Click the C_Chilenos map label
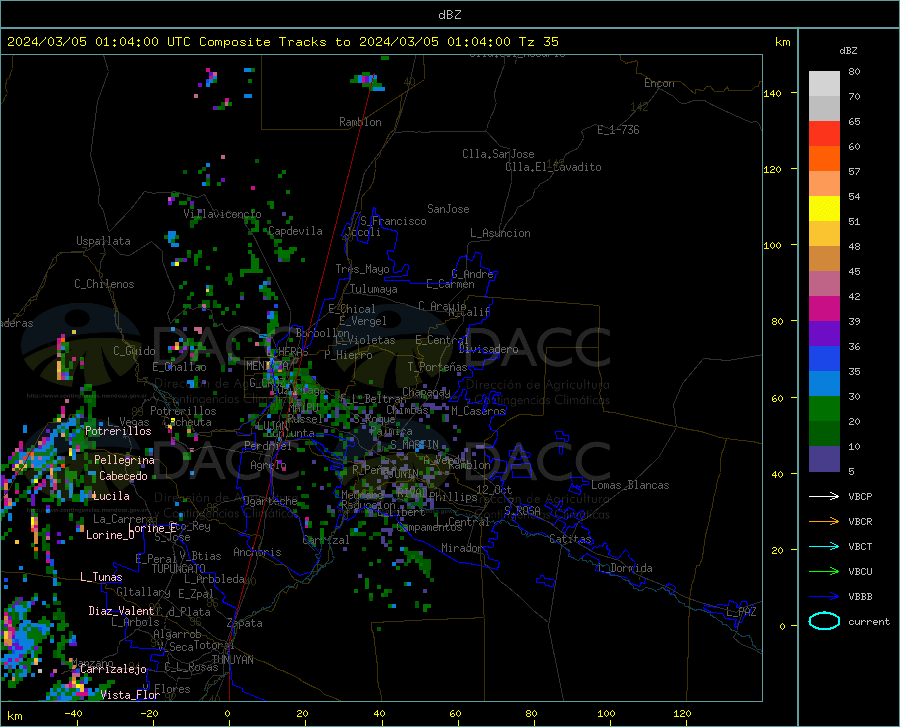Viewport: 900px width, 727px height. click(104, 284)
